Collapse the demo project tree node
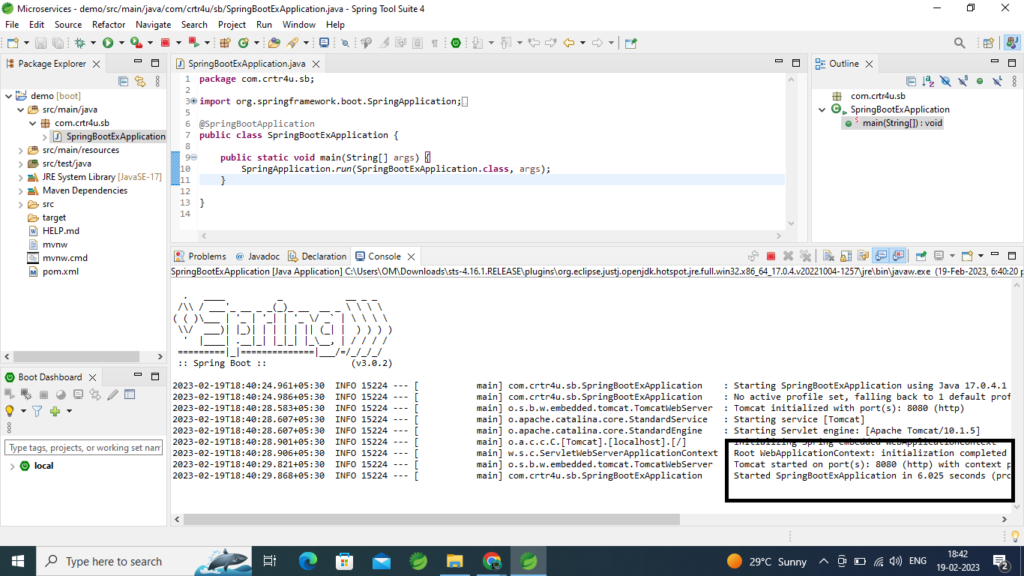Image resolution: width=1024 pixels, height=576 pixels. point(8,96)
